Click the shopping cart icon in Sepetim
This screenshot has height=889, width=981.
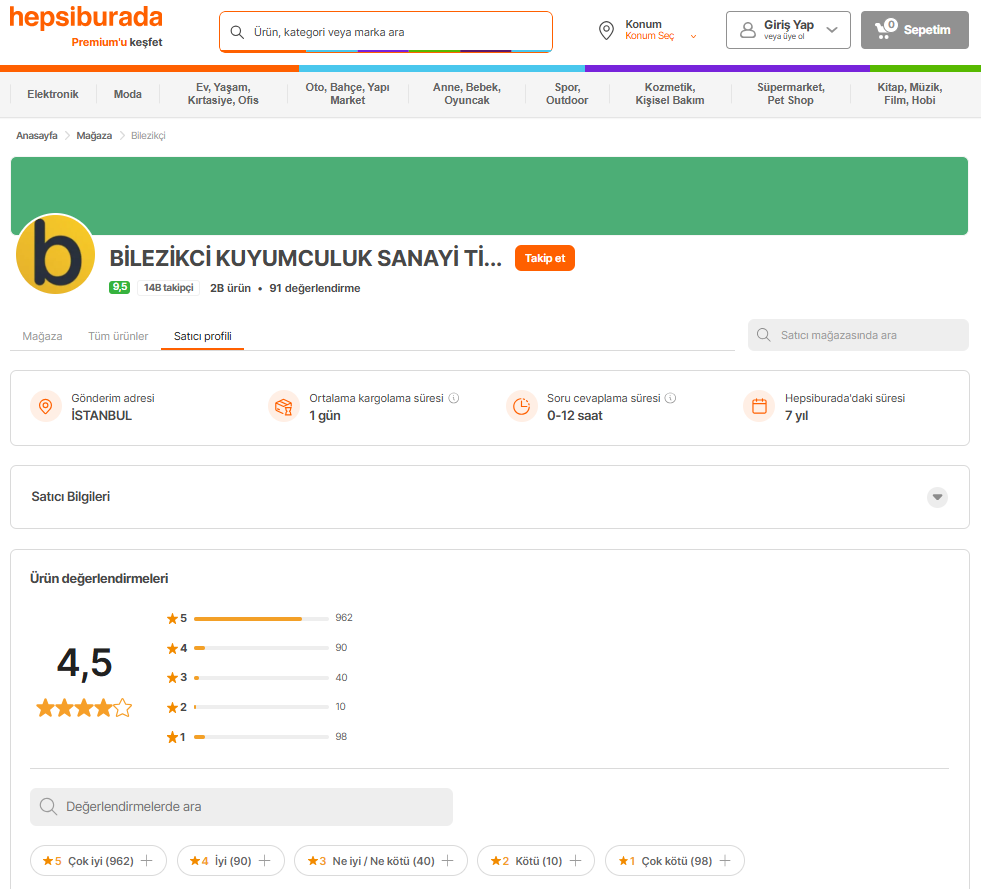pos(886,29)
